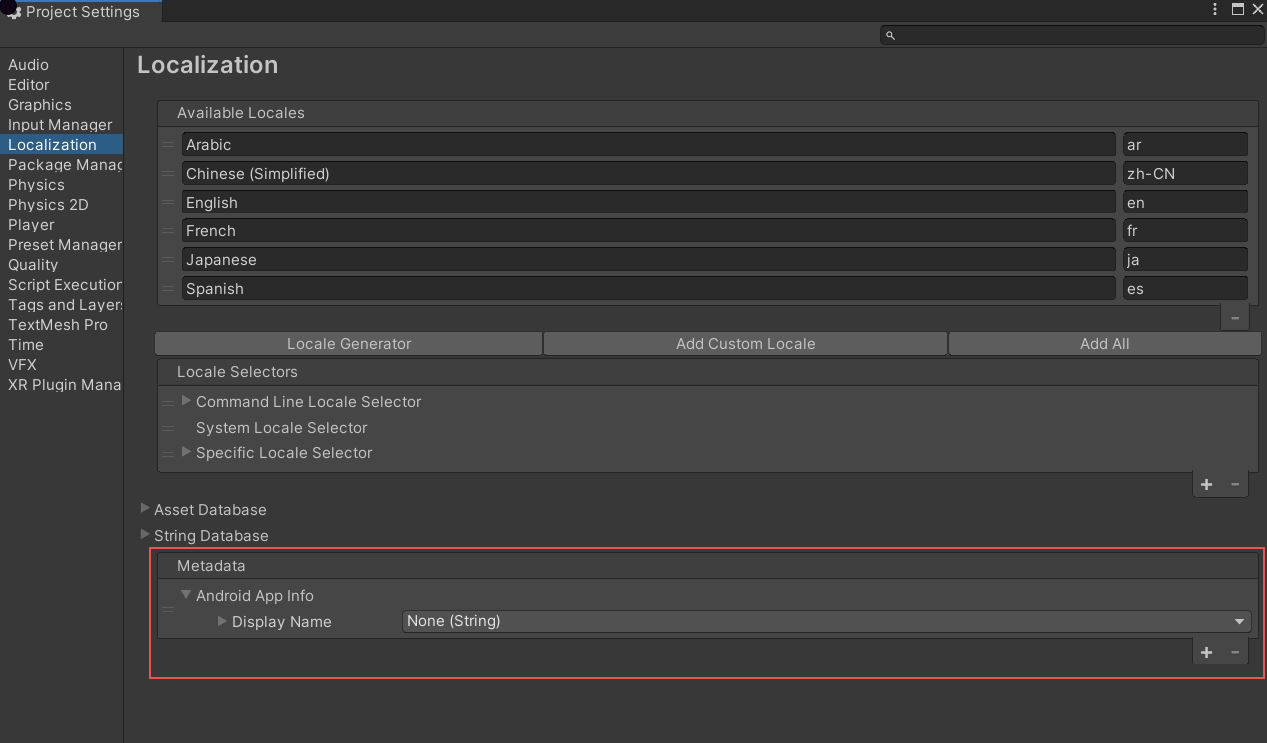Click the minus icon in Locale Selectors

(1235, 484)
